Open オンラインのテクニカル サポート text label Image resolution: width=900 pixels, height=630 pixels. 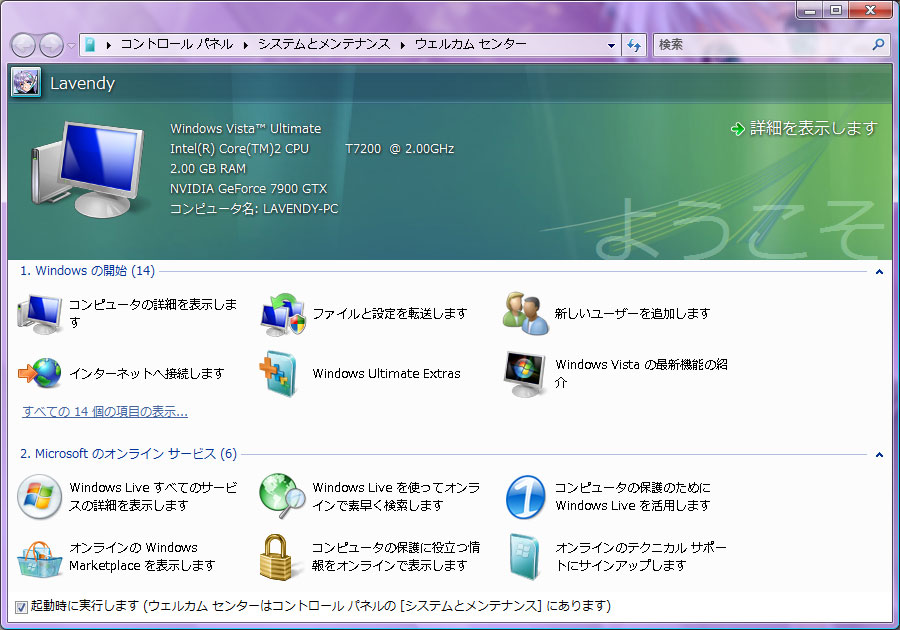(641, 557)
